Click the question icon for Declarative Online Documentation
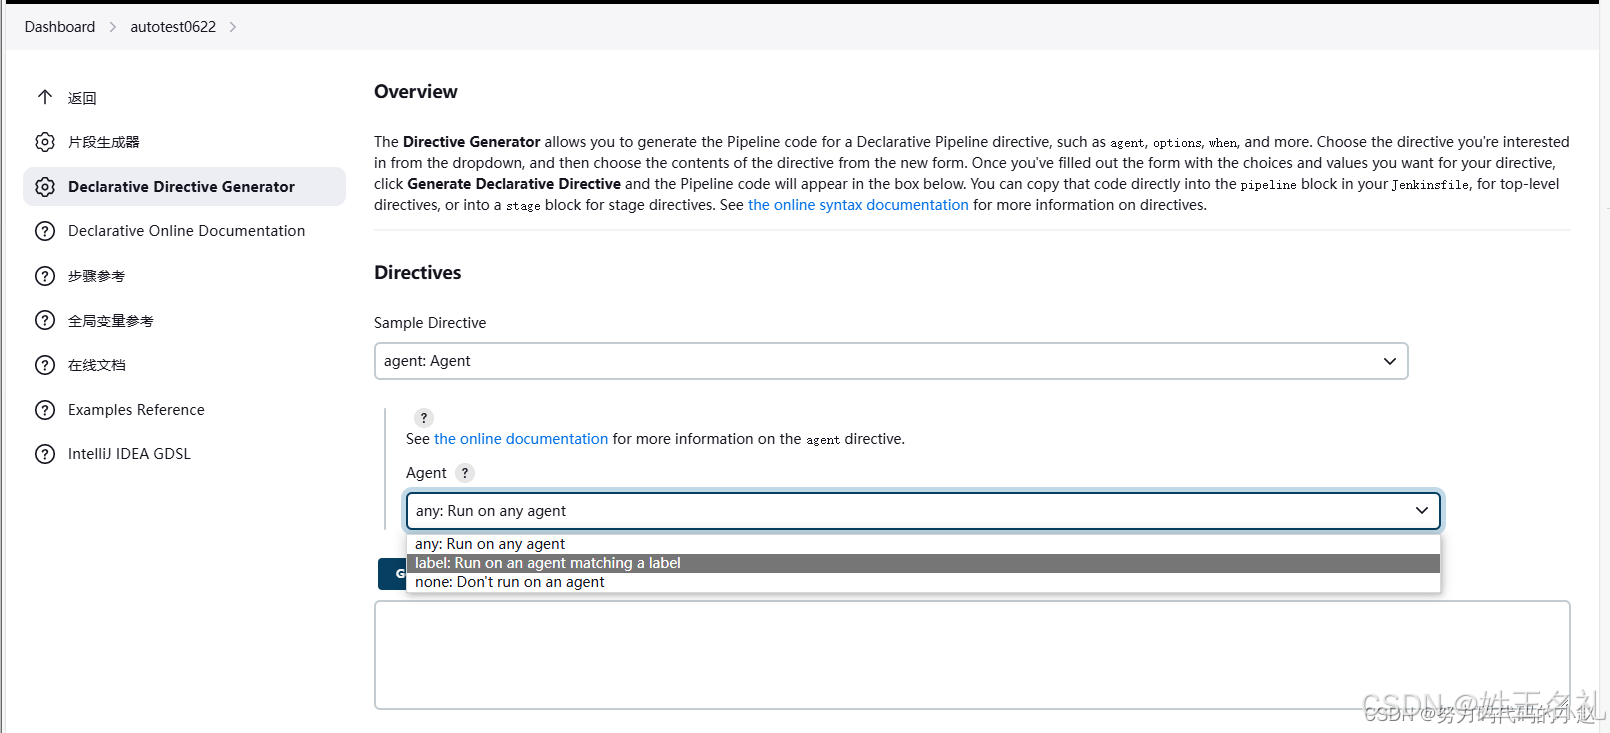 click(x=45, y=231)
